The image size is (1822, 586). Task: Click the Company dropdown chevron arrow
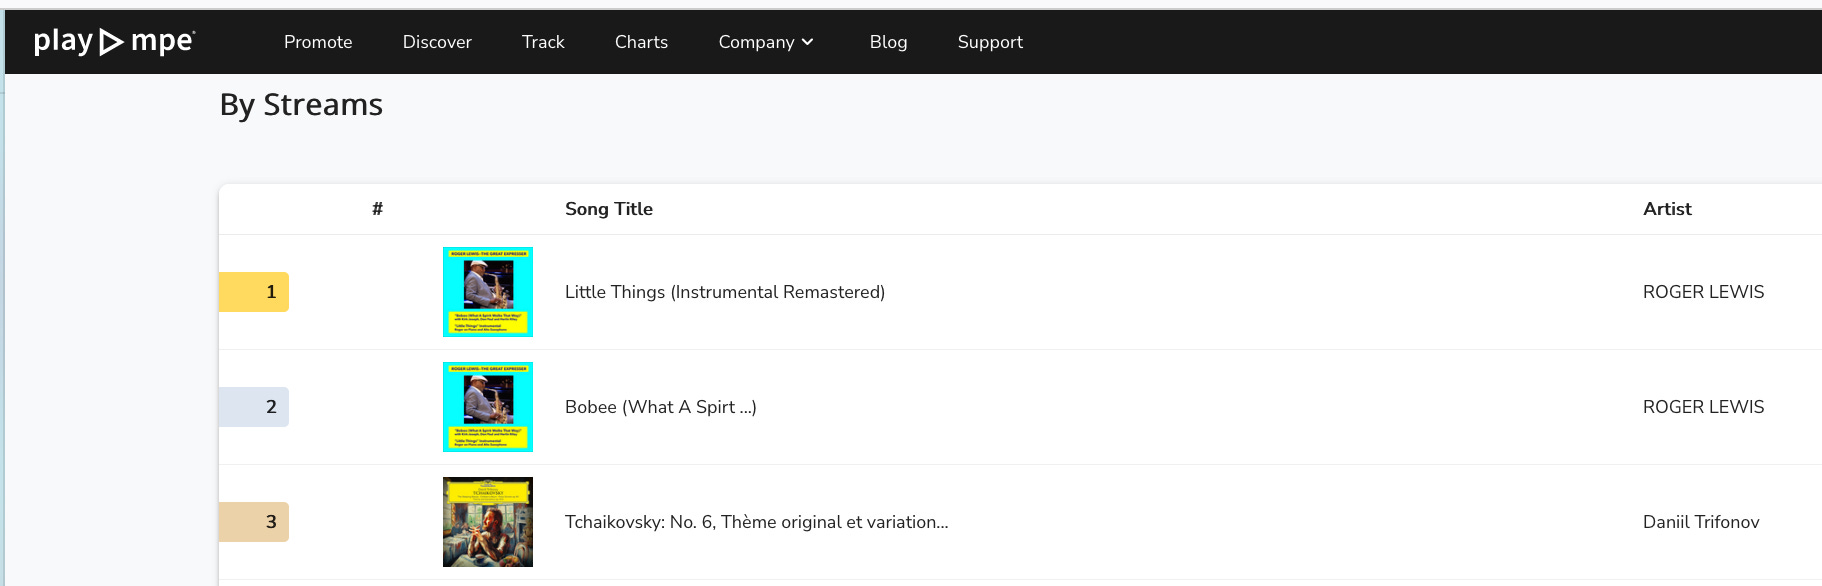808,42
